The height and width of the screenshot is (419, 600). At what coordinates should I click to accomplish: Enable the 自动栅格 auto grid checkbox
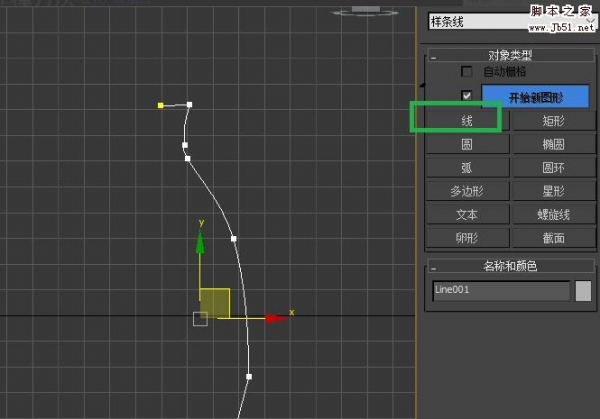click(x=466, y=72)
